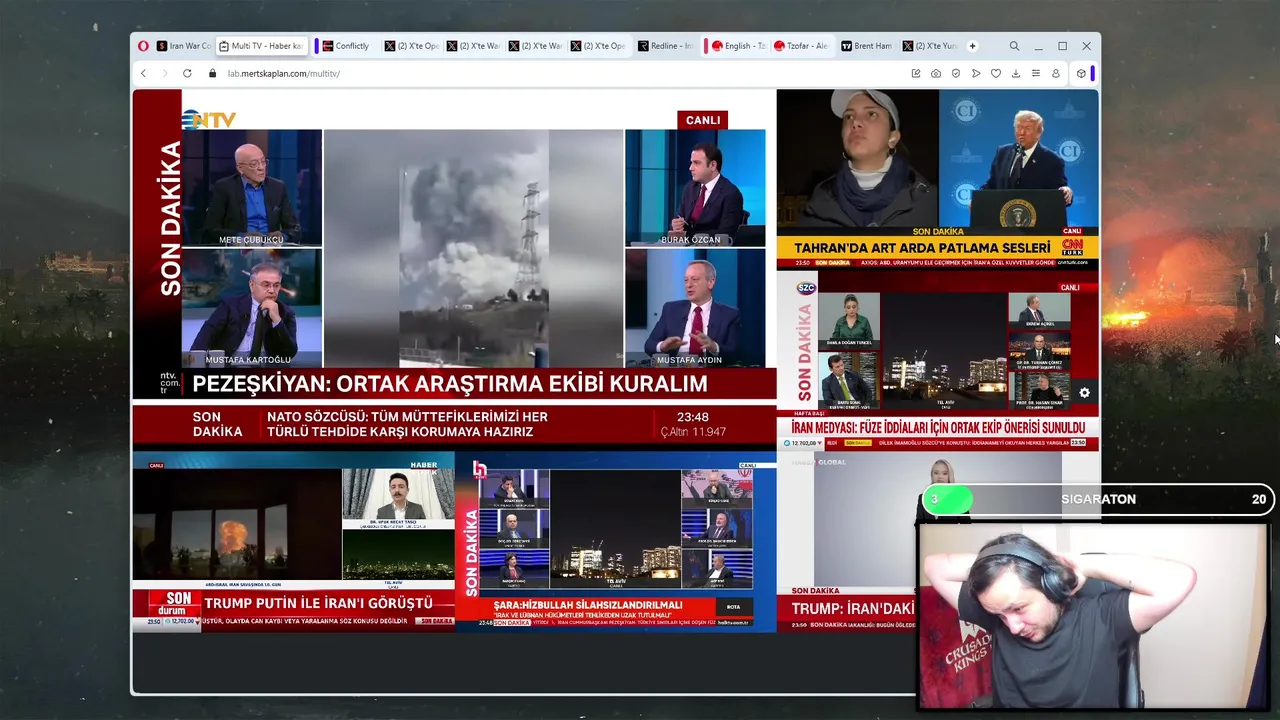1280x720 pixels.
Task: Open the profile account icon
Action: tap(1056, 73)
